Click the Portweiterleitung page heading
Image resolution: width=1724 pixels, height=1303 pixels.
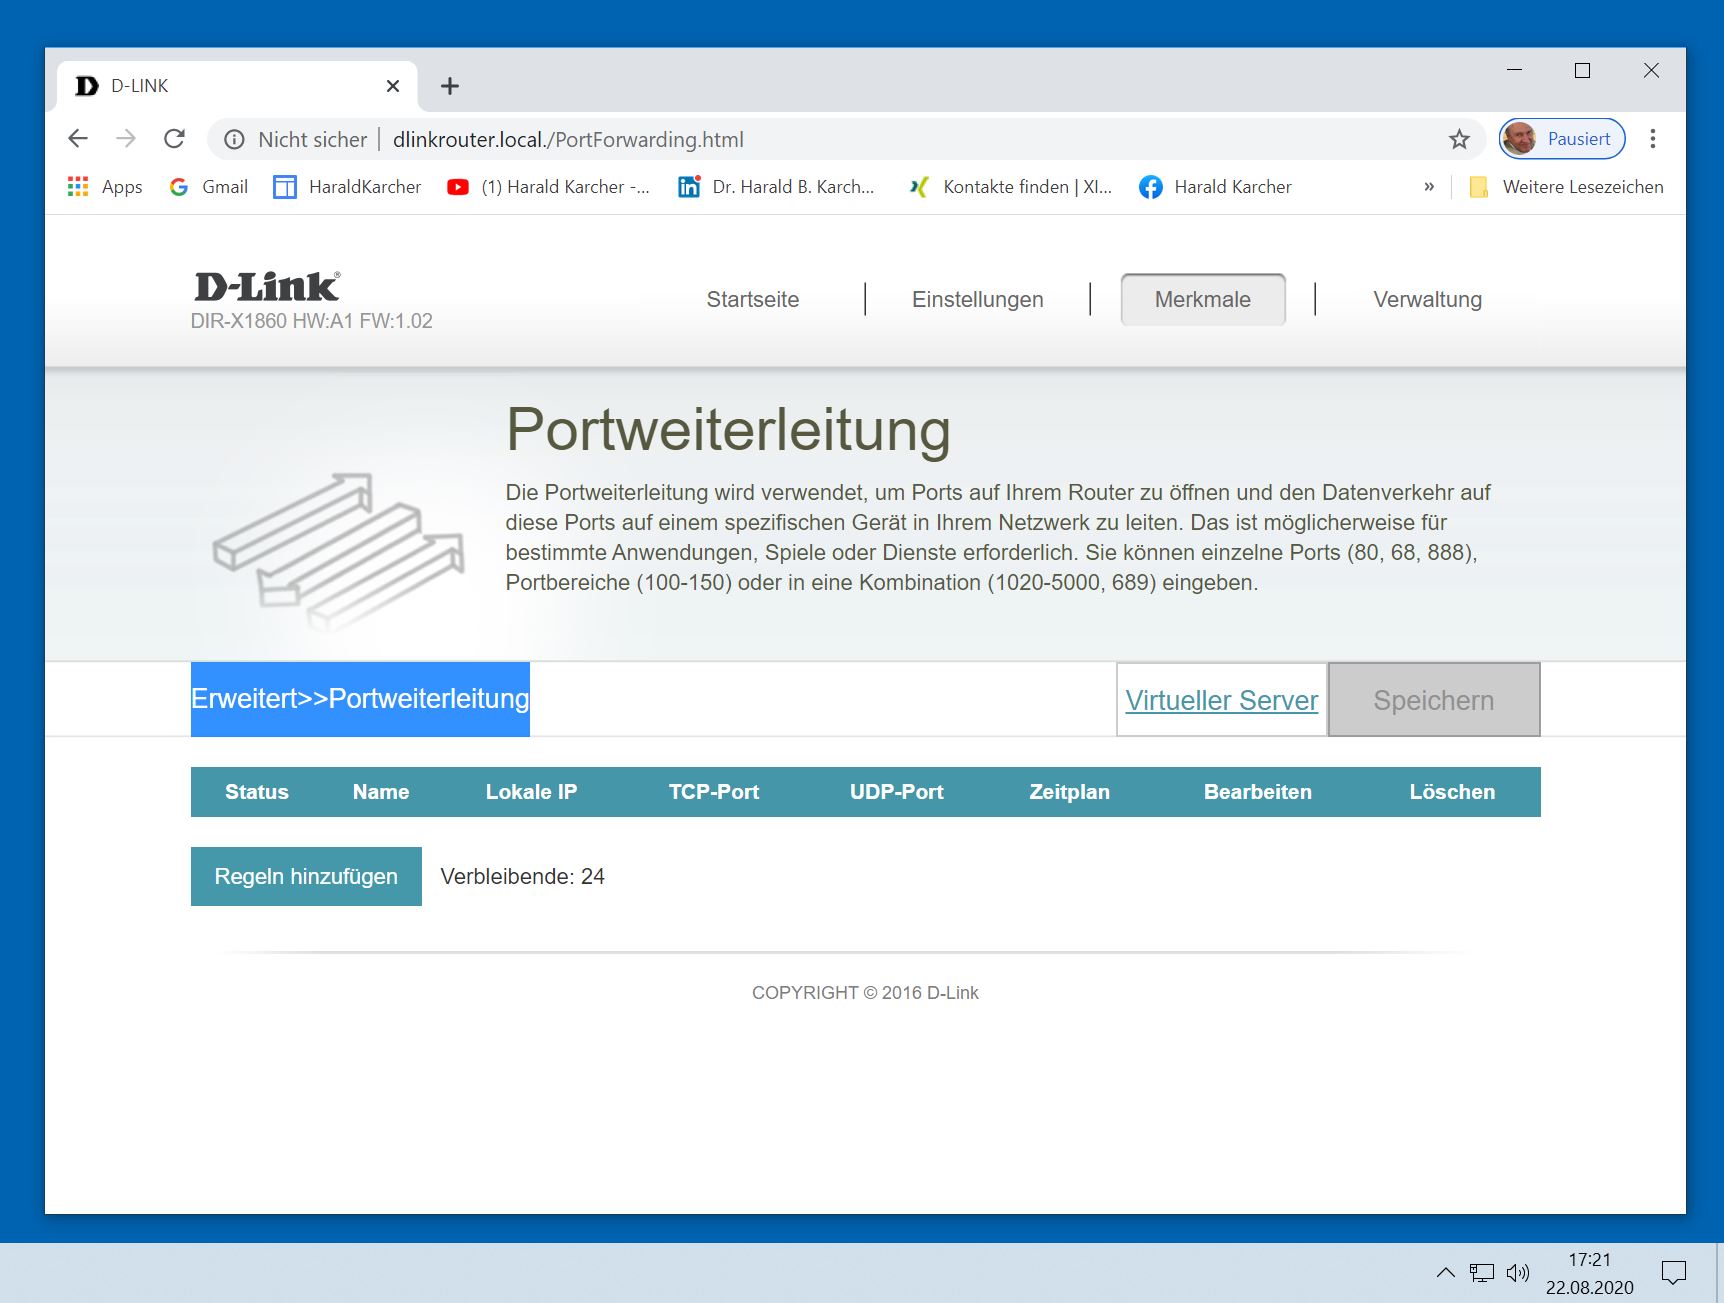click(x=728, y=430)
